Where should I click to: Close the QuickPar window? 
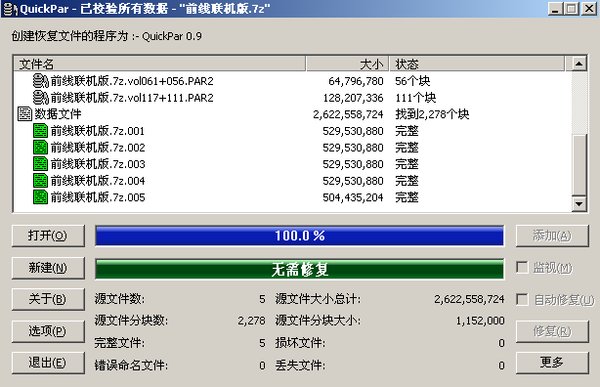(589, 8)
